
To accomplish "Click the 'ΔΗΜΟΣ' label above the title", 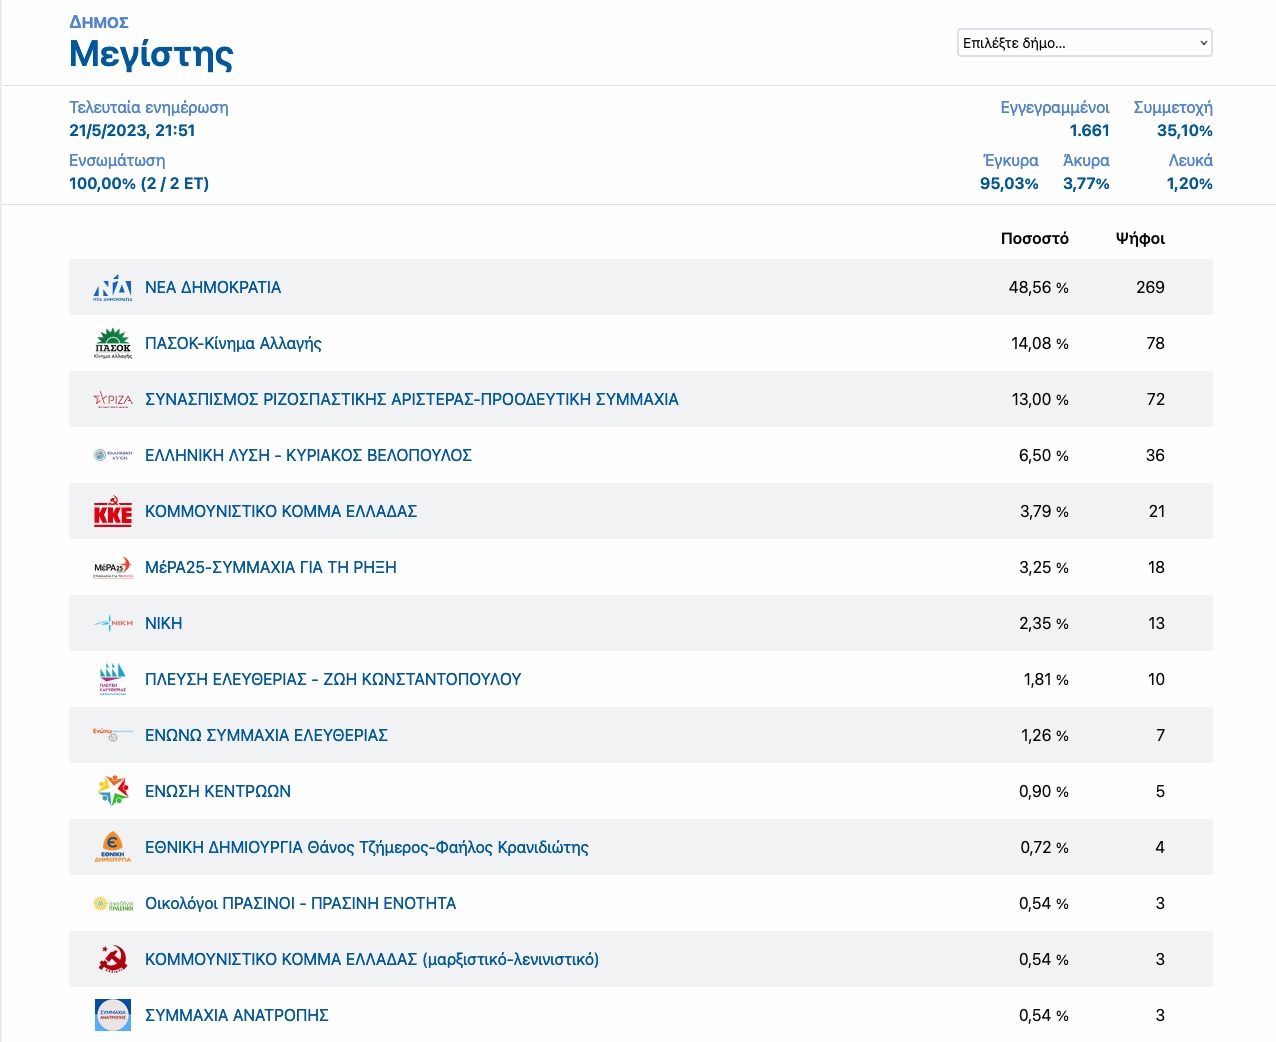I will [99, 22].
